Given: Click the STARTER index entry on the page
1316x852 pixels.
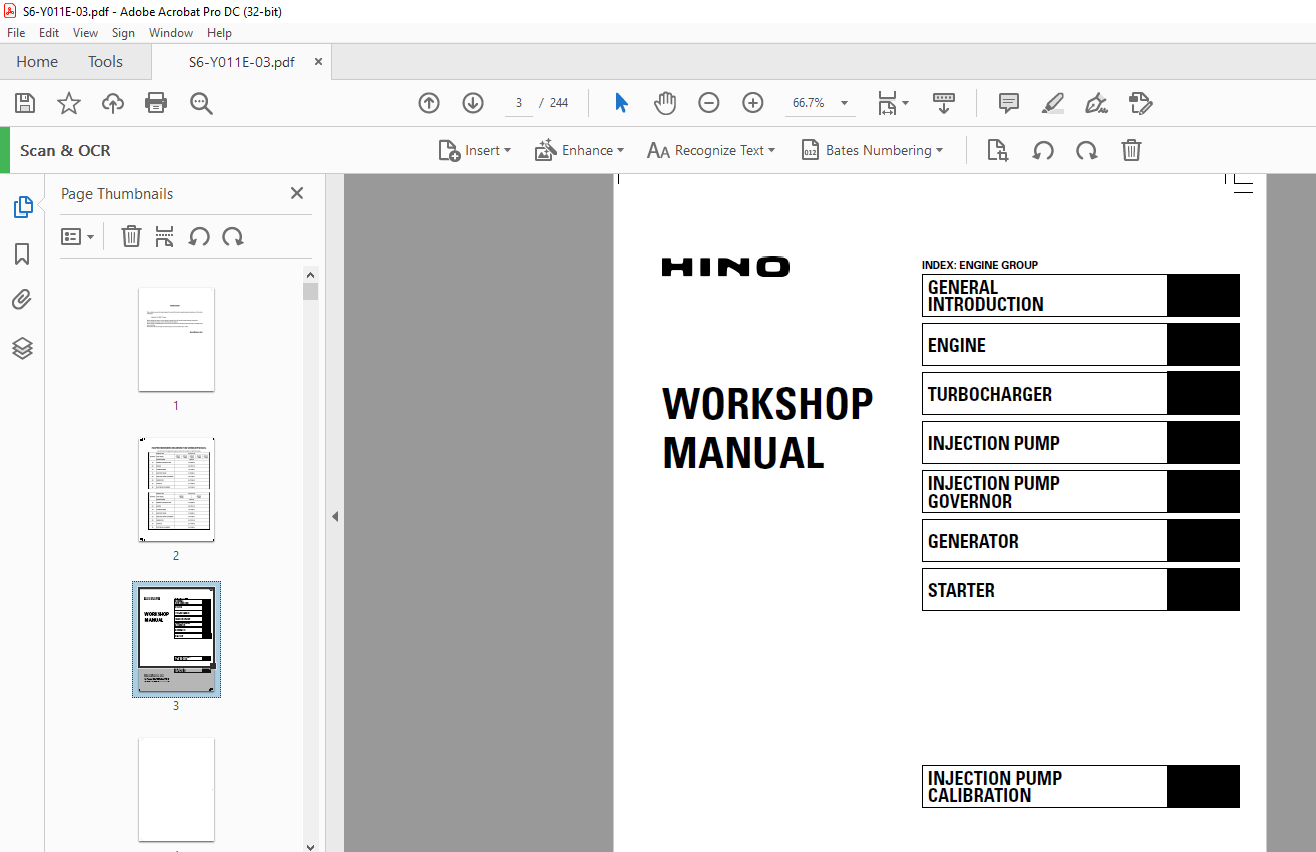Looking at the screenshot, I should (1081, 590).
